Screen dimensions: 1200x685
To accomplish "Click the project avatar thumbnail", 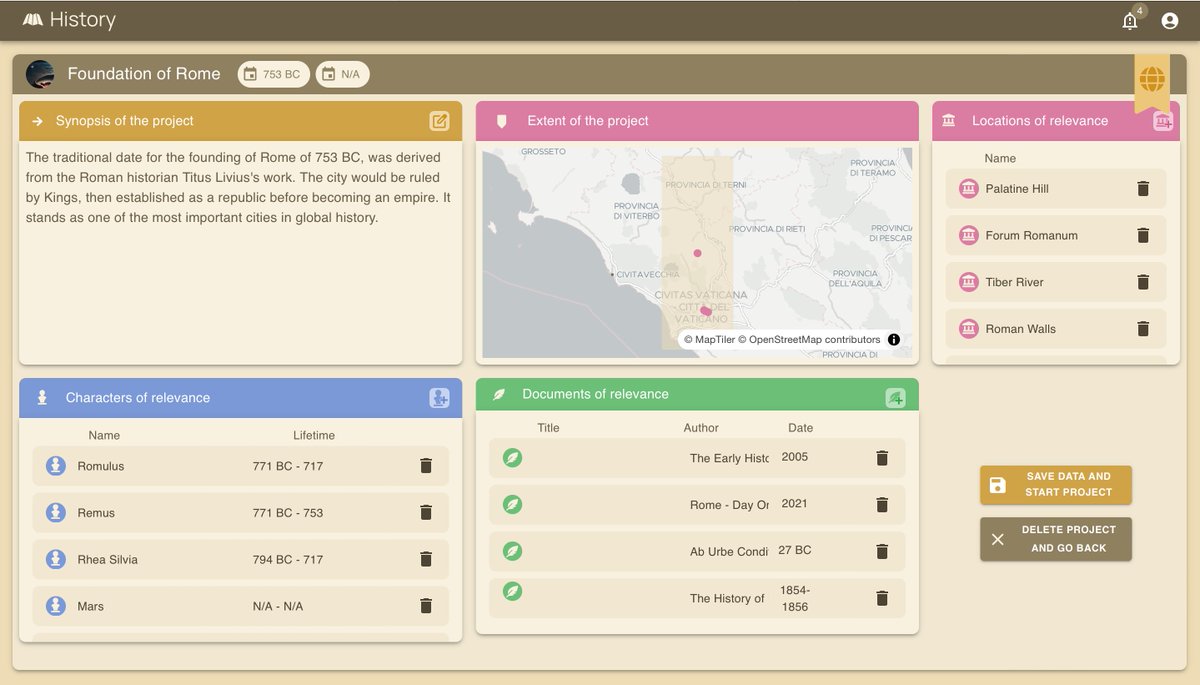I will click(x=38, y=73).
